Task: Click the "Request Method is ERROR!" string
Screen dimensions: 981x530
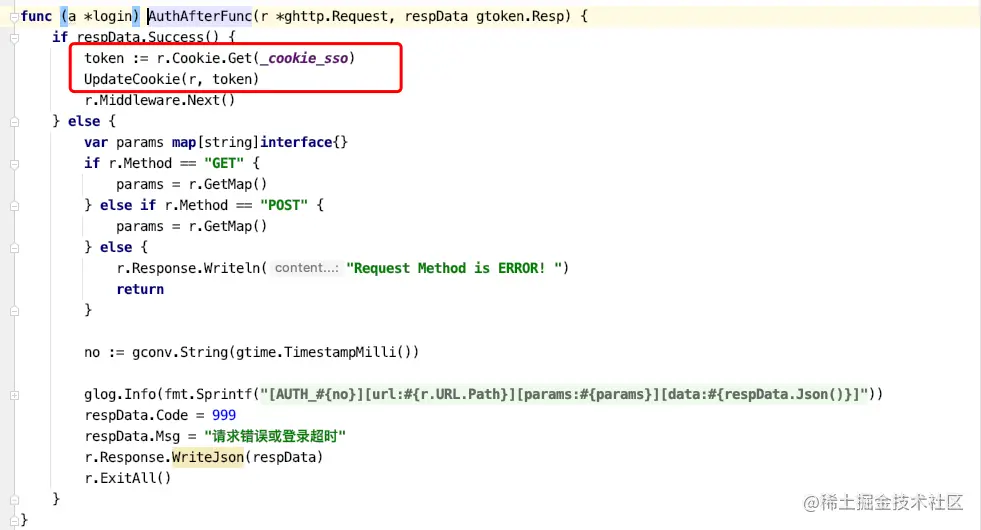Action: (x=454, y=268)
